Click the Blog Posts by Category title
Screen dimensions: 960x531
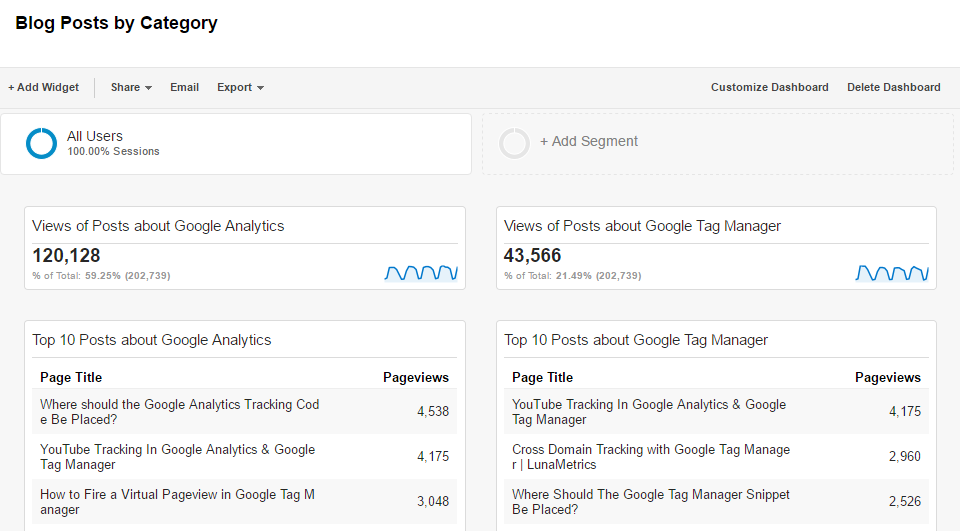point(116,23)
